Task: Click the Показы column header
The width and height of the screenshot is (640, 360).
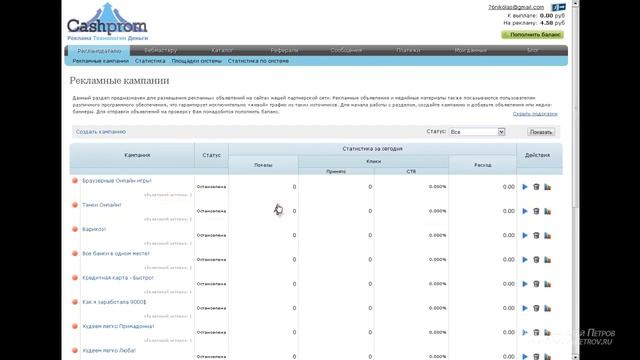Action: (263, 165)
